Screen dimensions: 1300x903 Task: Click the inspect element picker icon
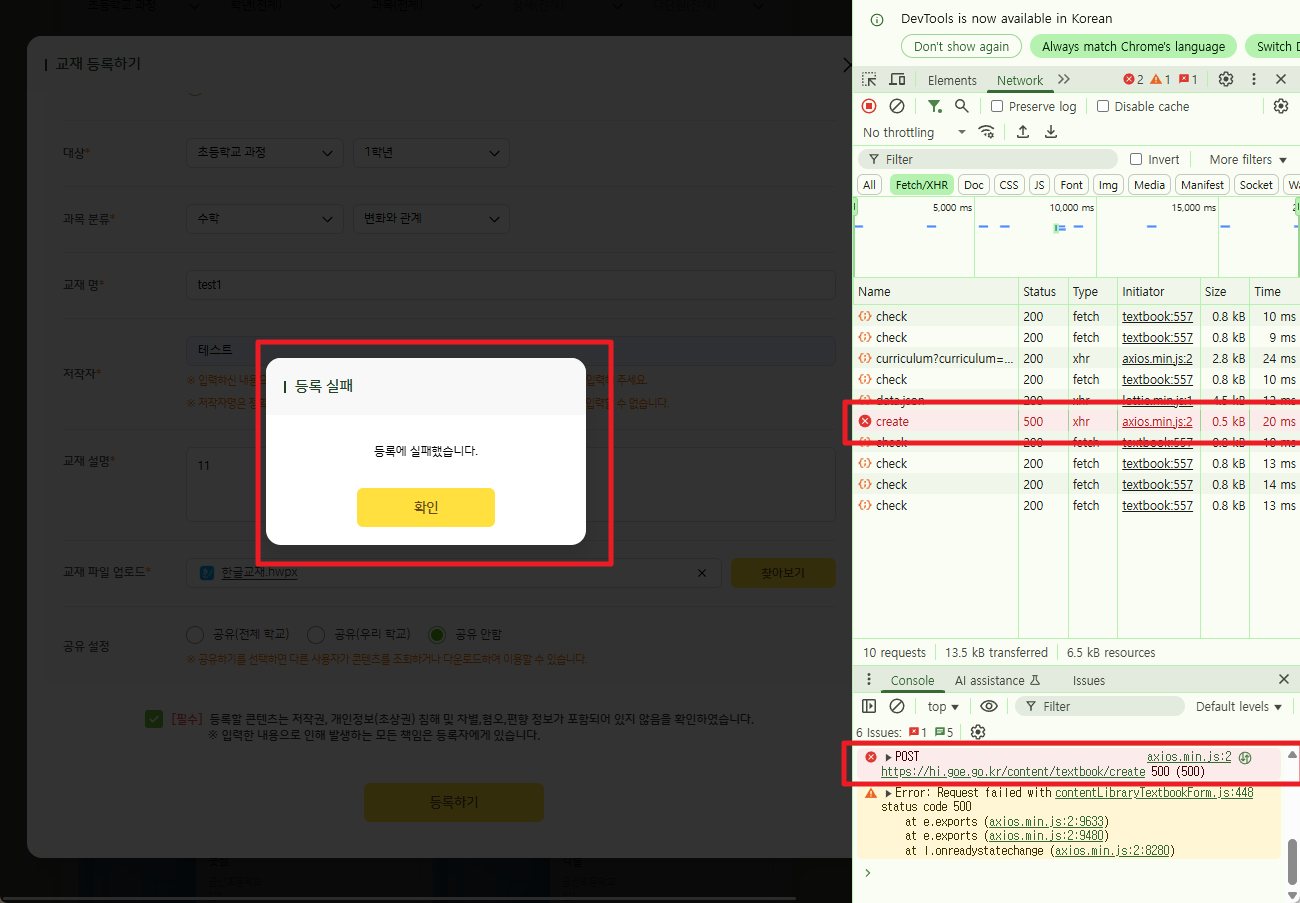tap(869, 80)
